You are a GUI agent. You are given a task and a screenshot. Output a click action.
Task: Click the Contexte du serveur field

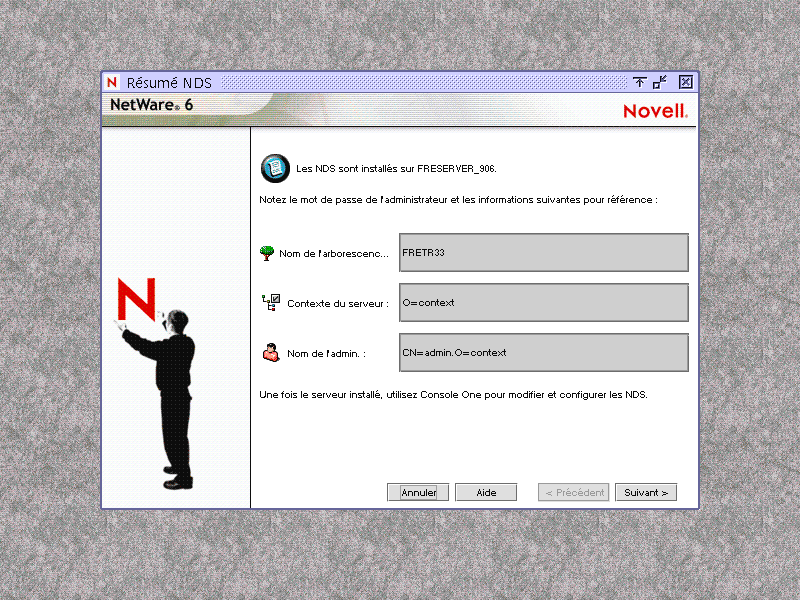(x=544, y=303)
